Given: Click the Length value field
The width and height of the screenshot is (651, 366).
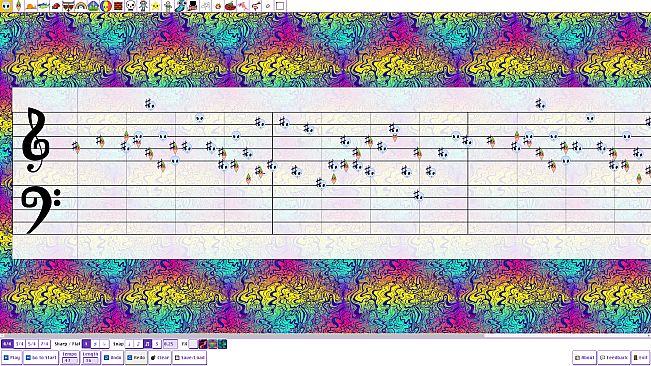Looking at the screenshot, I should pos(91,361).
